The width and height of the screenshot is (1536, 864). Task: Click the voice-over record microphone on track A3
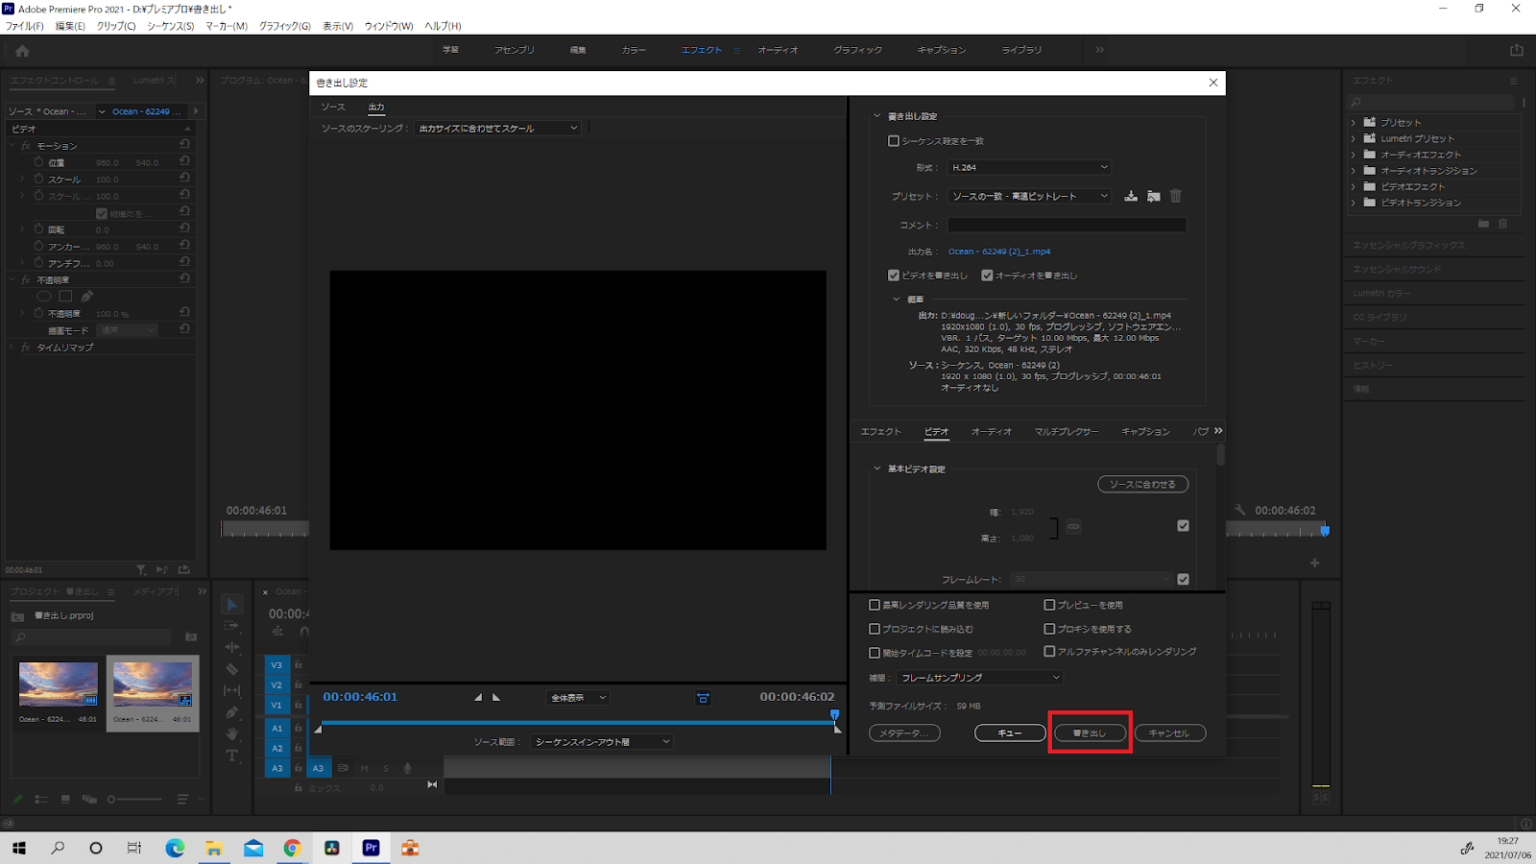[408, 768]
